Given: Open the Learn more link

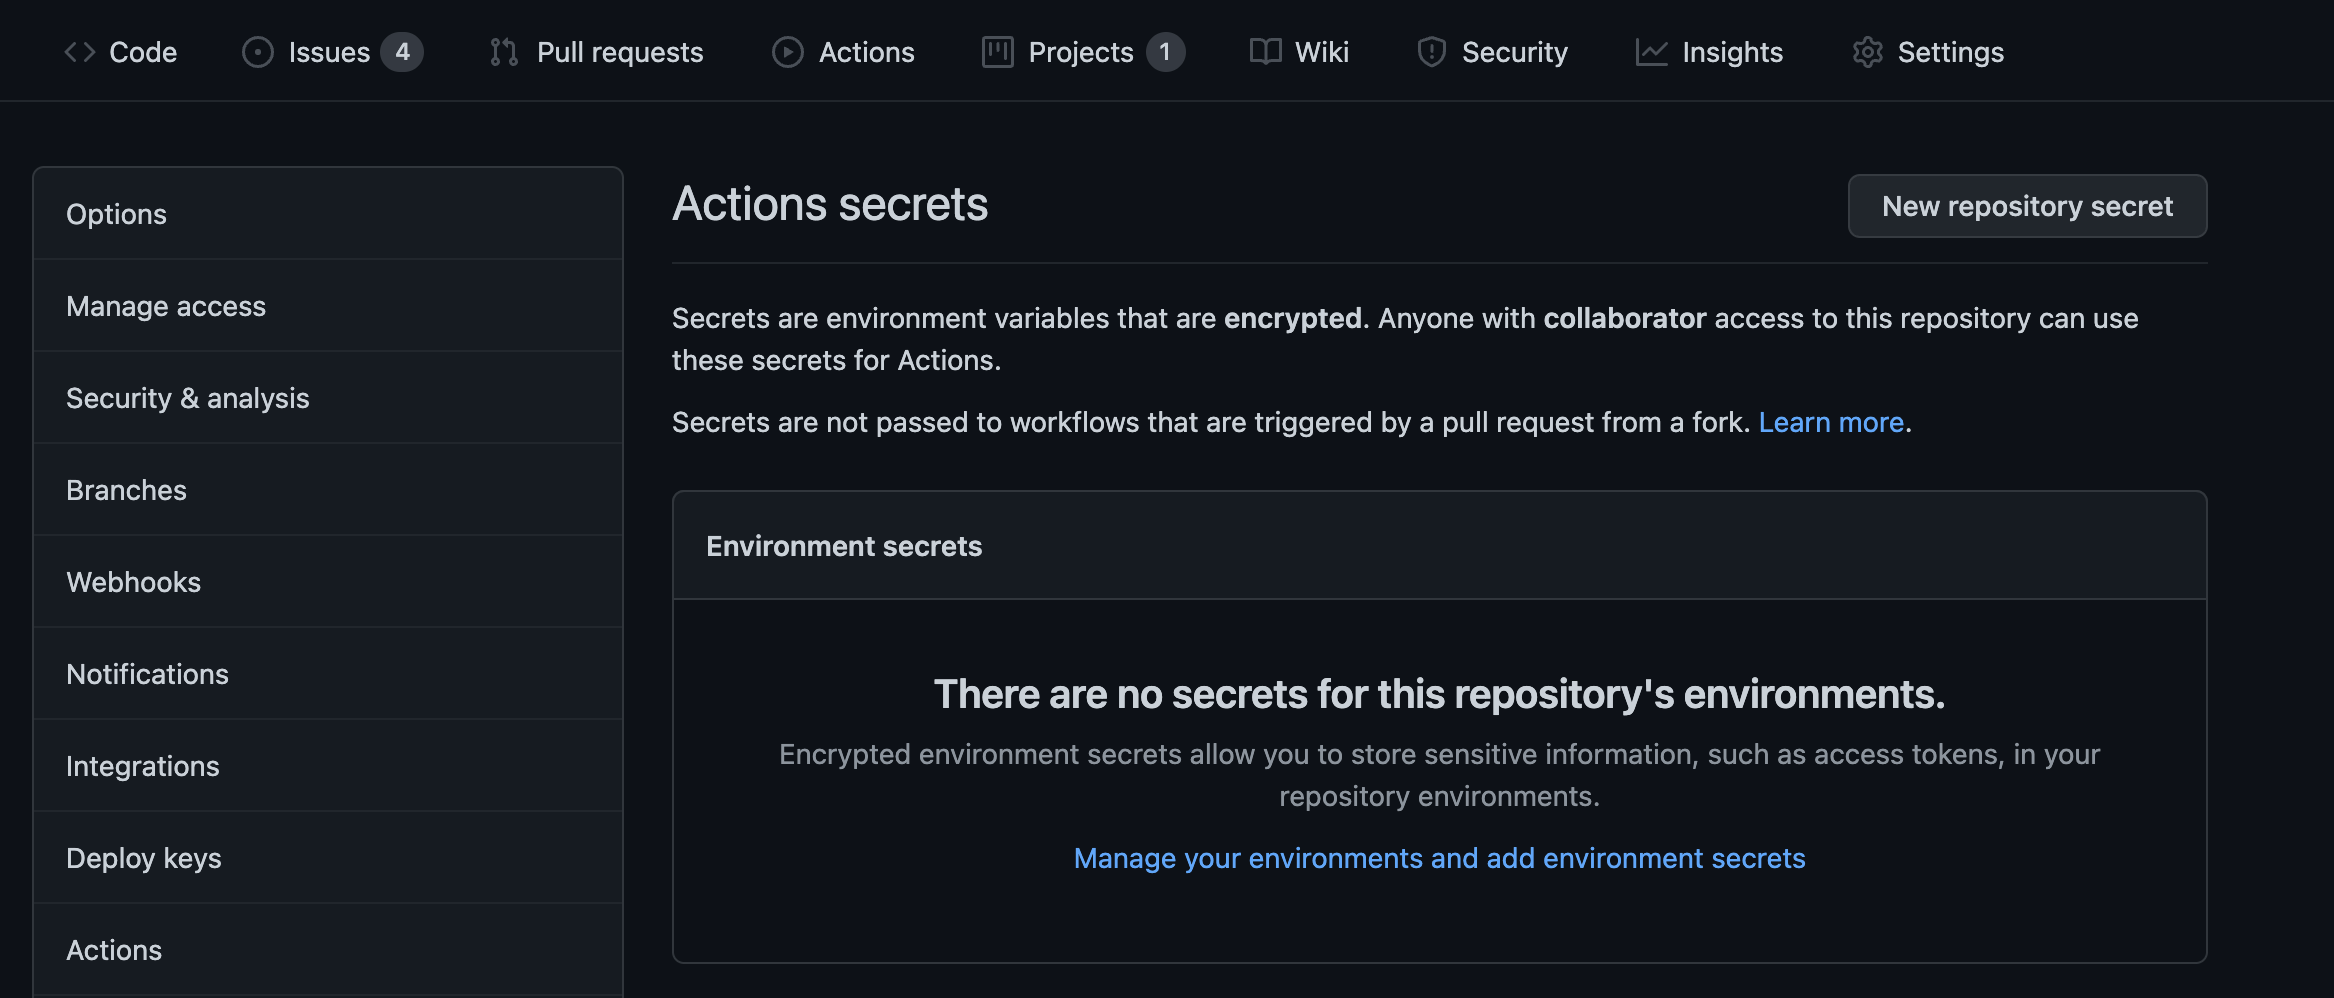Looking at the screenshot, I should click(1830, 422).
